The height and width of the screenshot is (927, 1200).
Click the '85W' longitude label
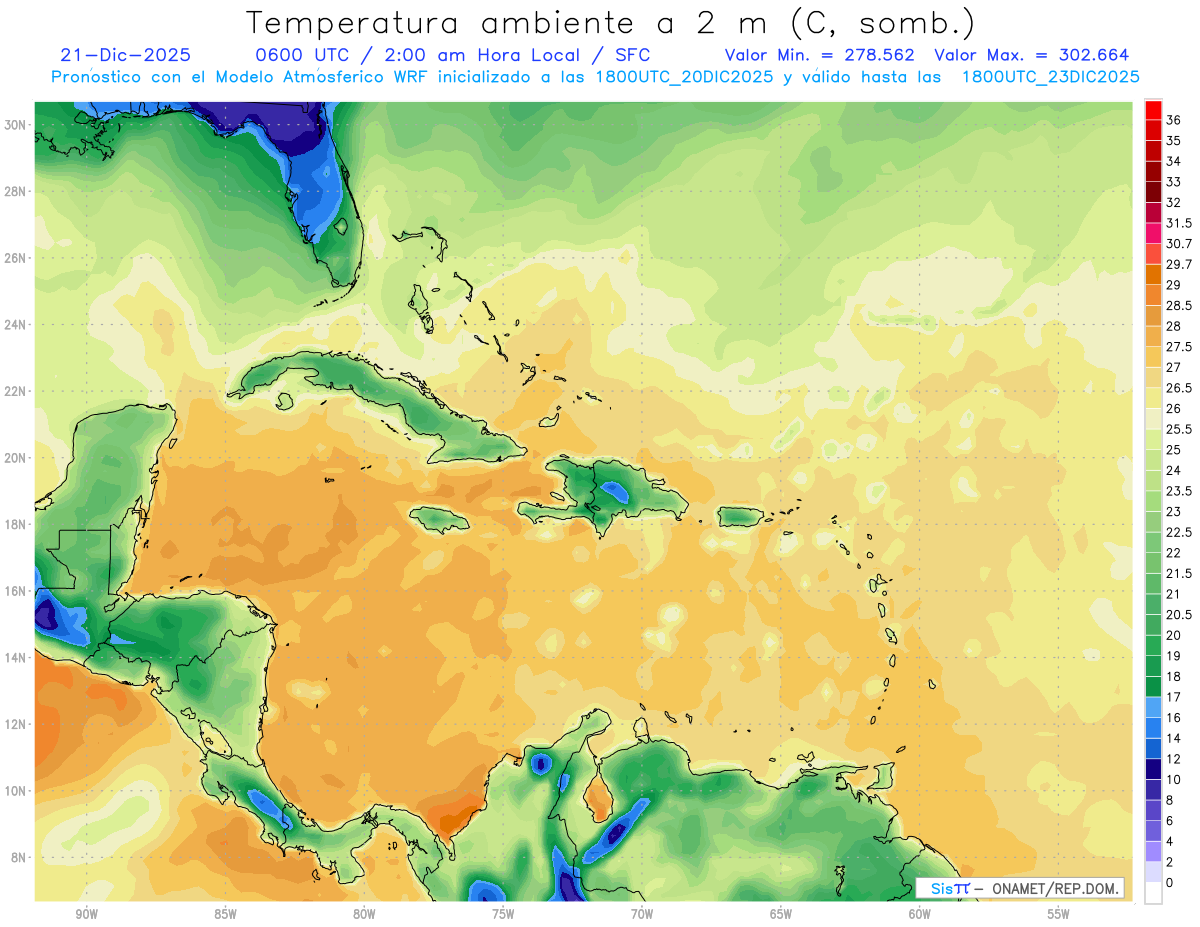pyautogui.click(x=225, y=913)
